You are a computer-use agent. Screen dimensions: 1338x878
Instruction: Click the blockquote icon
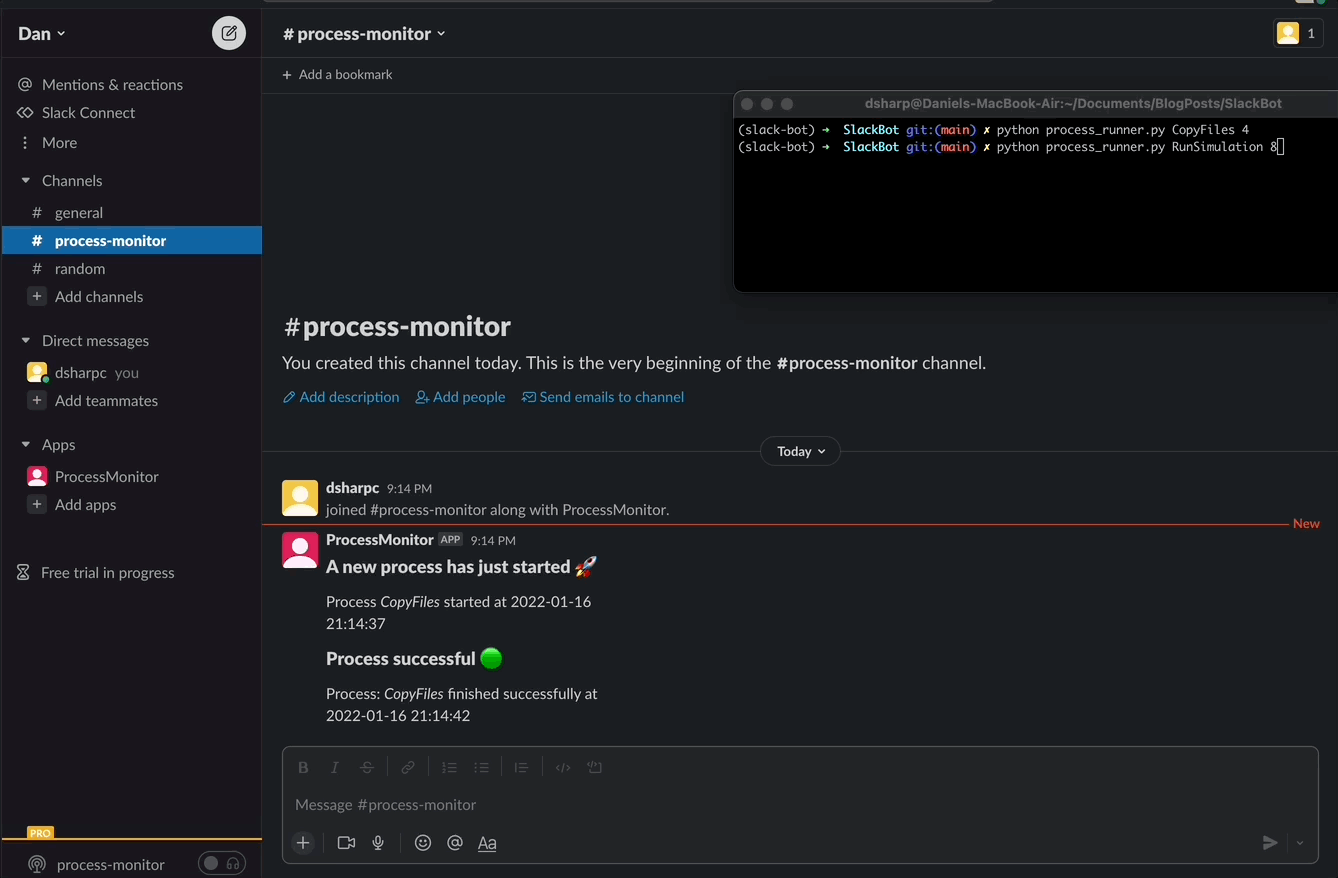[x=521, y=768]
